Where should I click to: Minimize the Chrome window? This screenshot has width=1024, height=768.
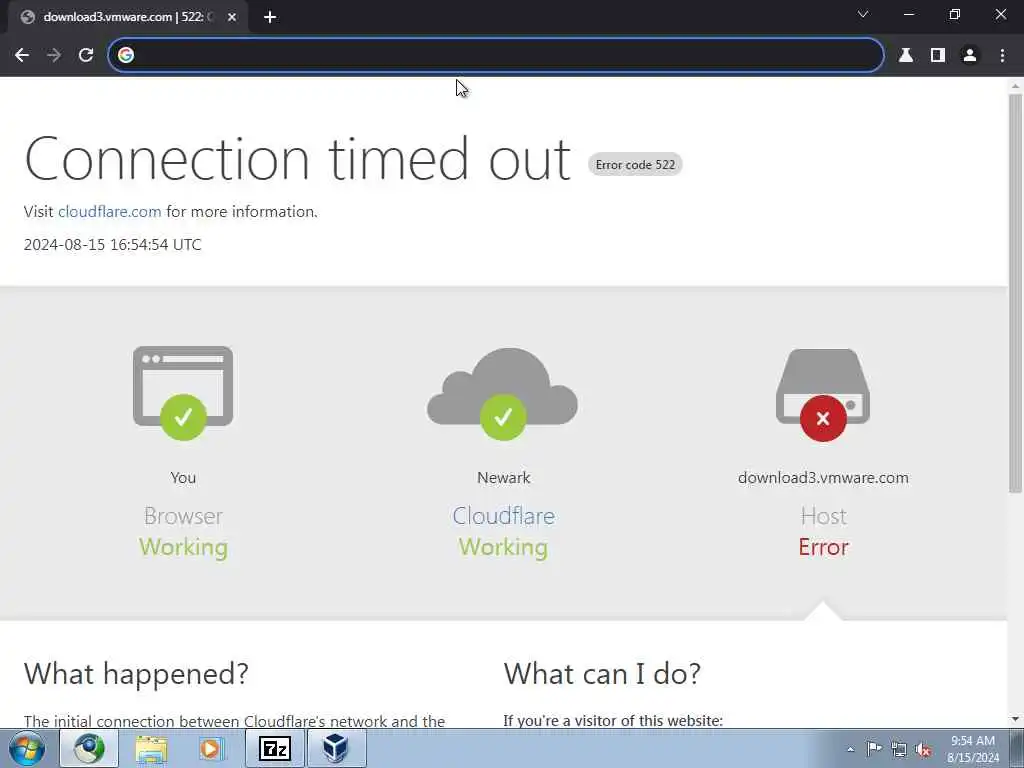(908, 14)
